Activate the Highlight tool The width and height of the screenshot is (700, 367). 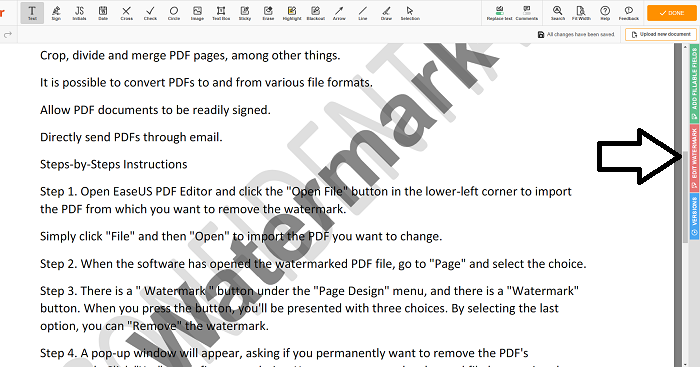[x=292, y=13]
